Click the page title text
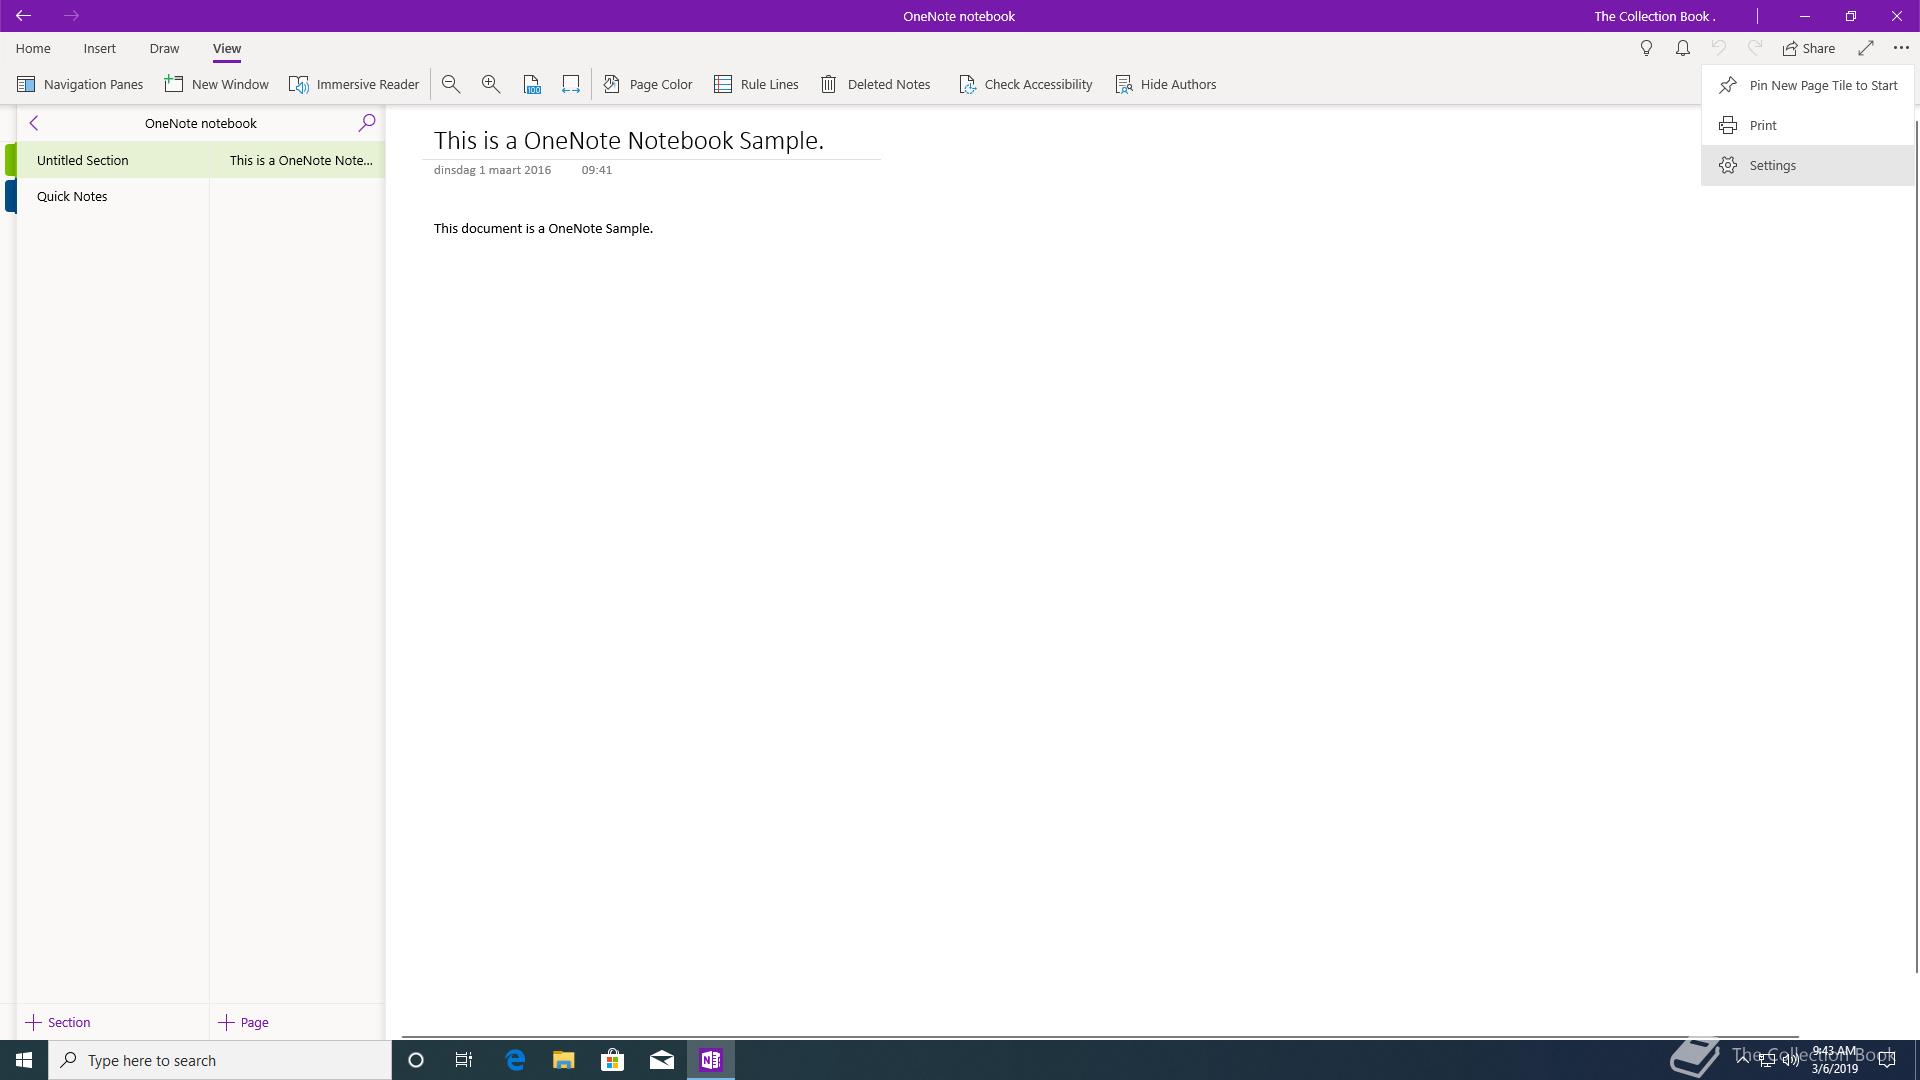This screenshot has height=1080, width=1920. click(x=629, y=140)
